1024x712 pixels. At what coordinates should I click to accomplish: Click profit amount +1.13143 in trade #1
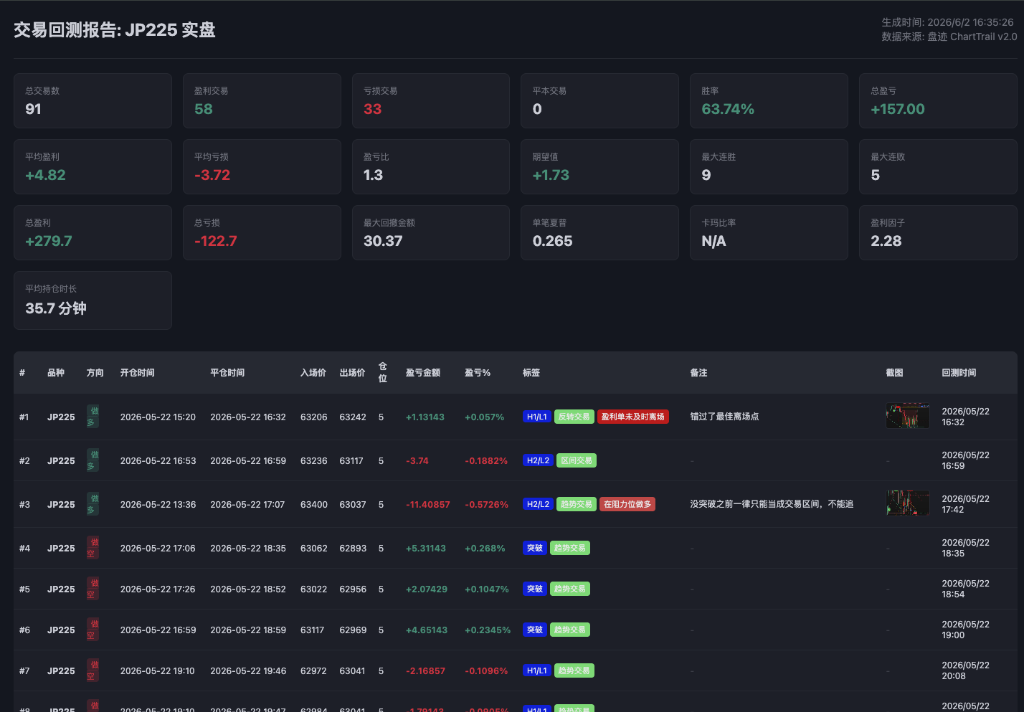coord(425,417)
